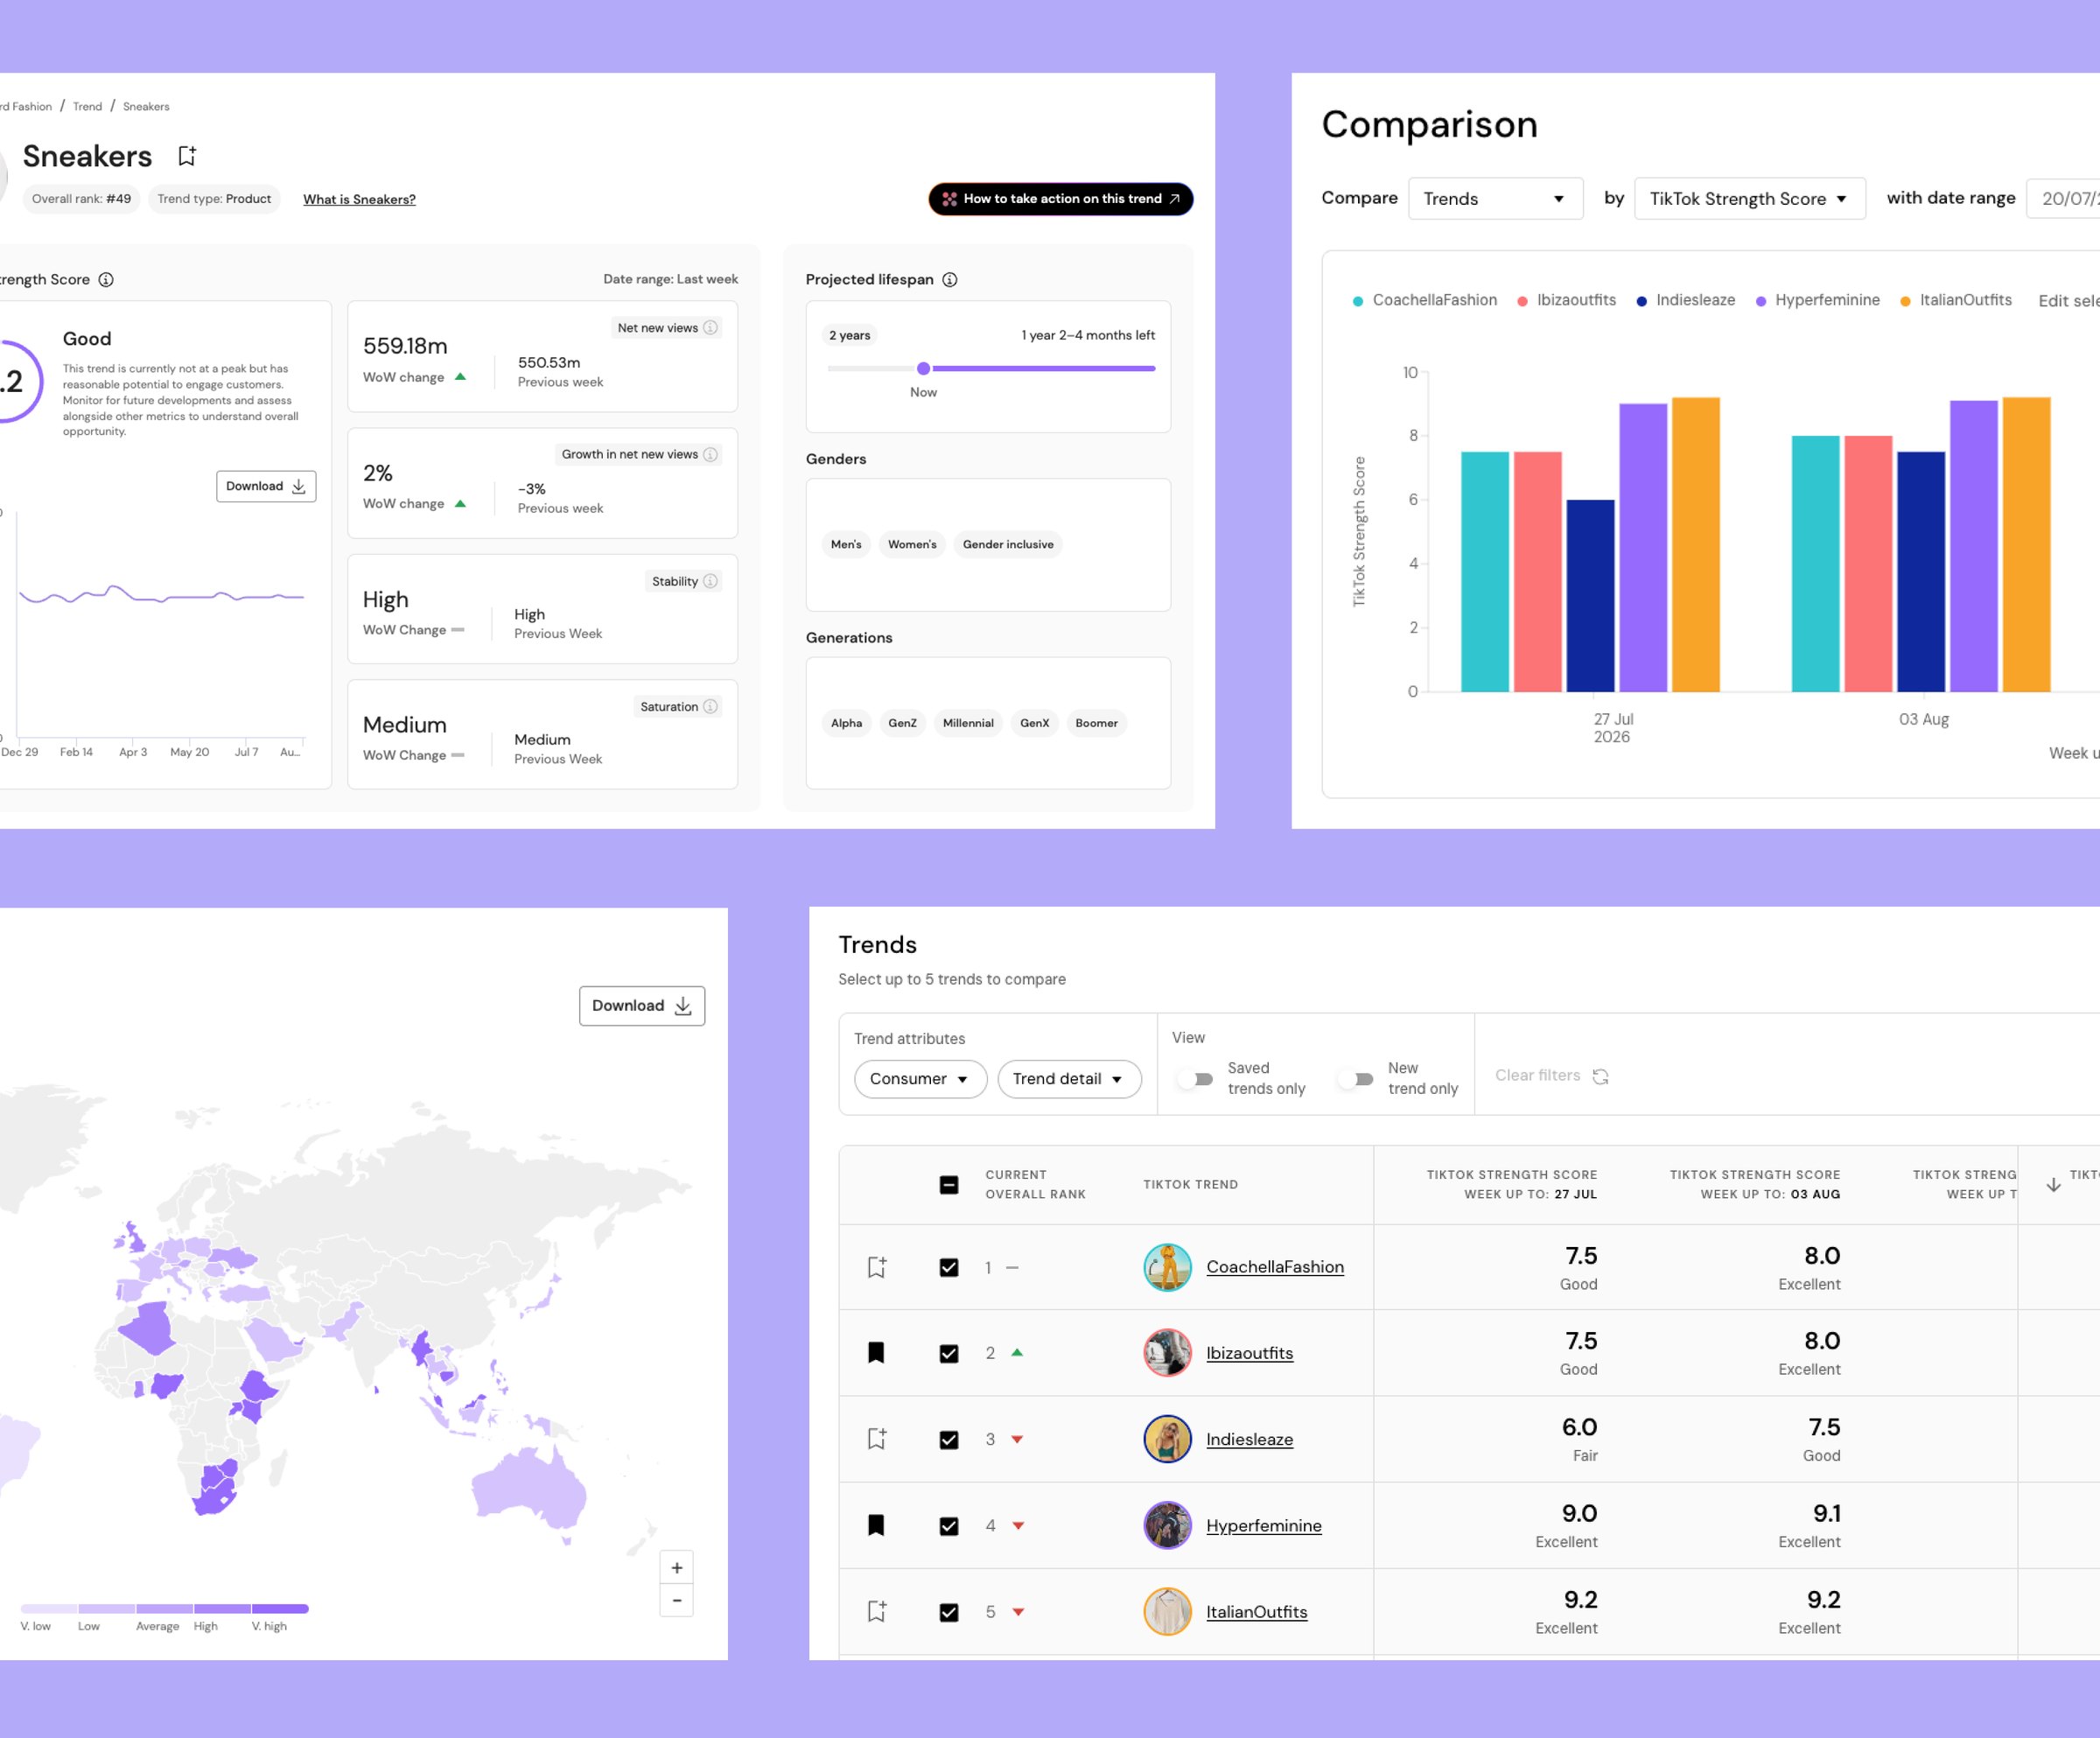
Task: Enable Saved trends only toggle
Action: [1196, 1079]
